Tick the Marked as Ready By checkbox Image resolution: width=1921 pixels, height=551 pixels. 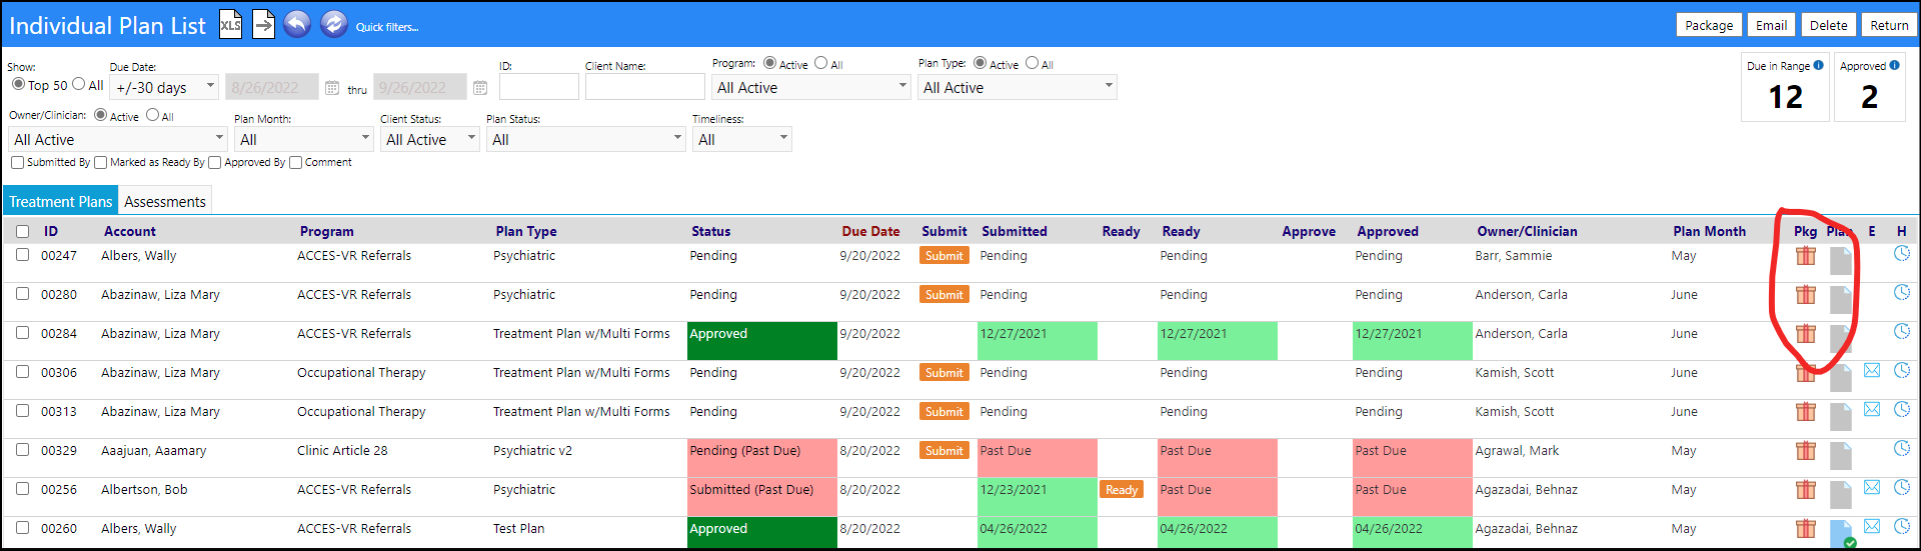coord(101,163)
